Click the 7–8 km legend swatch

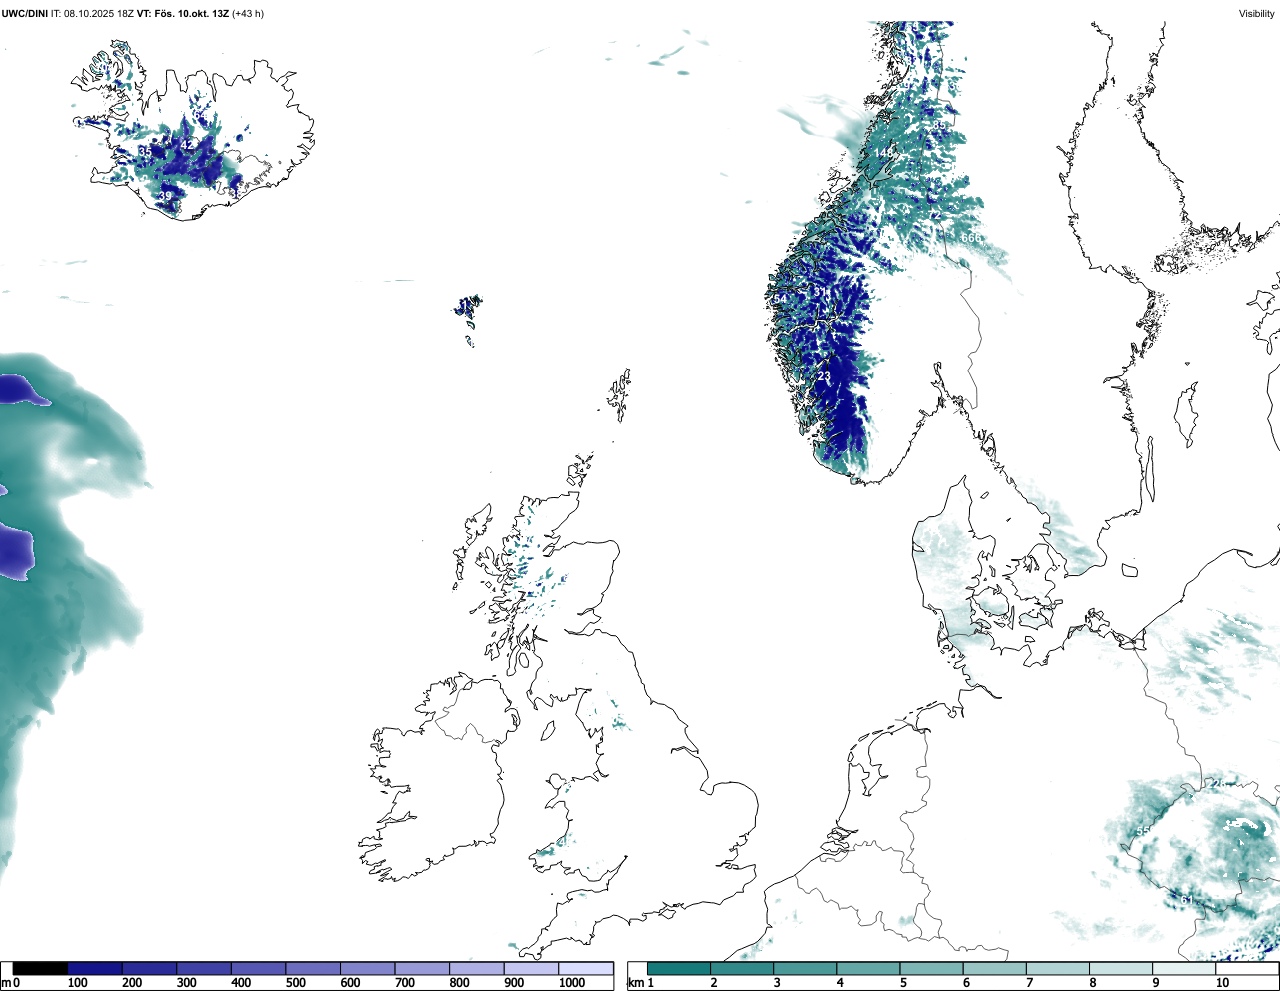(1057, 968)
